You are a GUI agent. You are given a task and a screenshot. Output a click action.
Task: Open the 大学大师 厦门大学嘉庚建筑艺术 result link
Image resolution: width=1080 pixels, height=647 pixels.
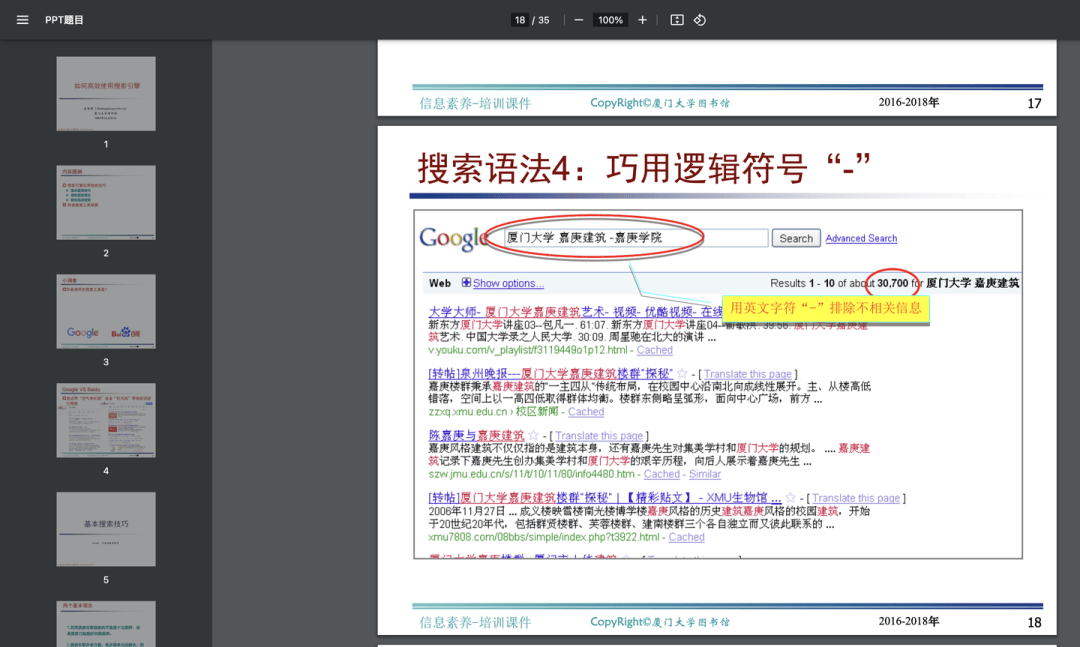[574, 311]
